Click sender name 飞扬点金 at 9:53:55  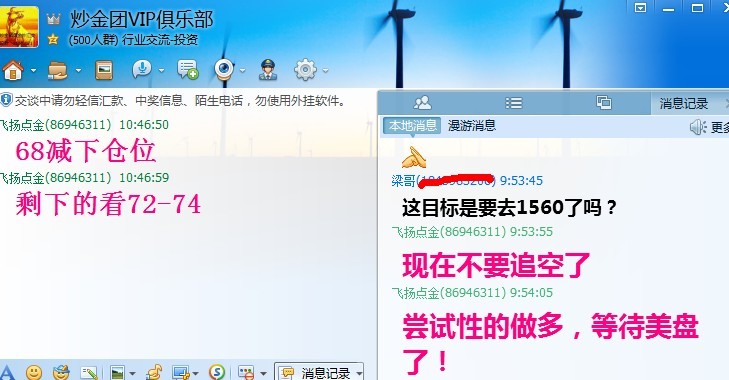[415, 232]
